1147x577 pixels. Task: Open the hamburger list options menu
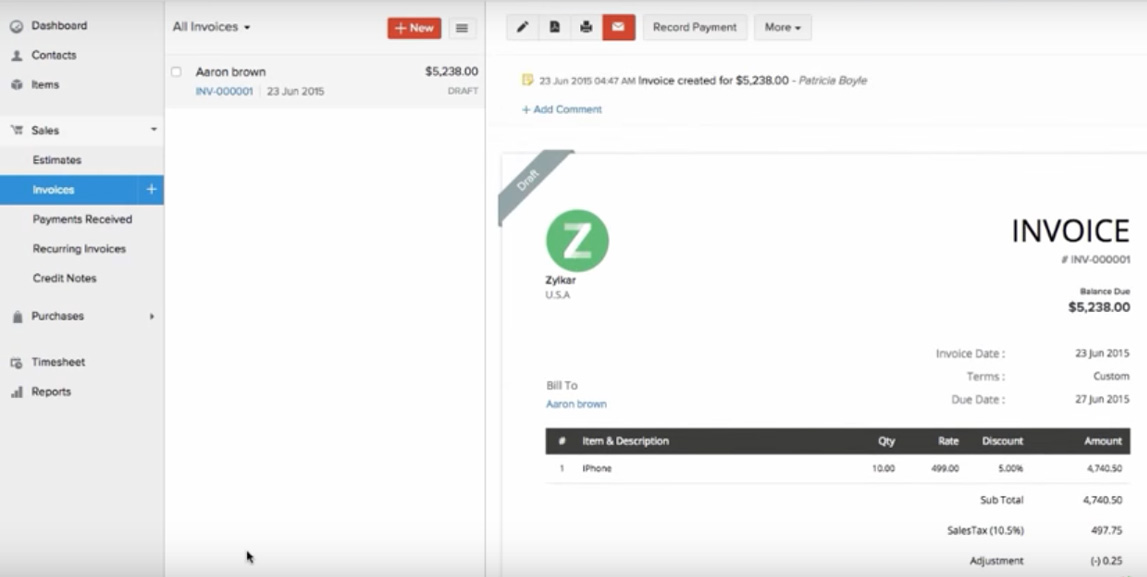pos(461,28)
